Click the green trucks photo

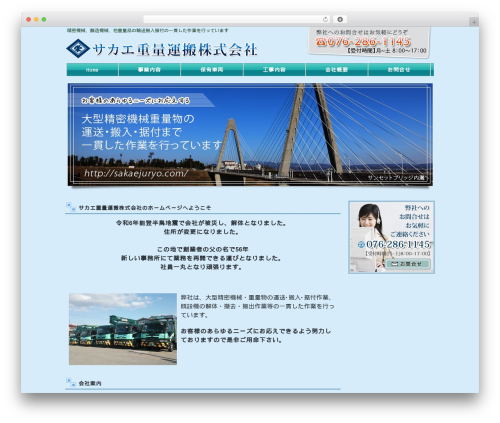point(123,329)
